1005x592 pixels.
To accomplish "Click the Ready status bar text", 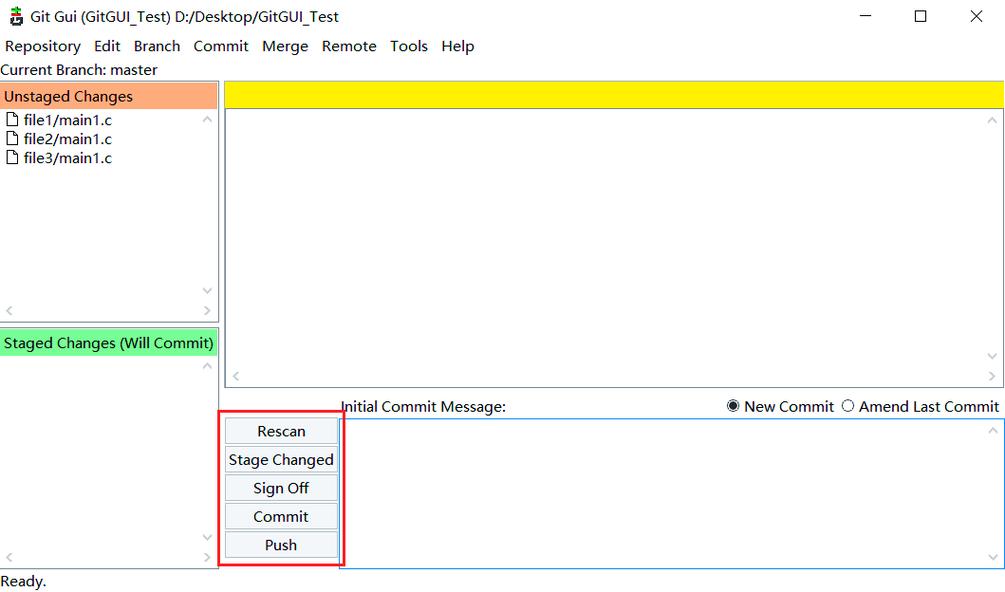I will click(23, 582).
